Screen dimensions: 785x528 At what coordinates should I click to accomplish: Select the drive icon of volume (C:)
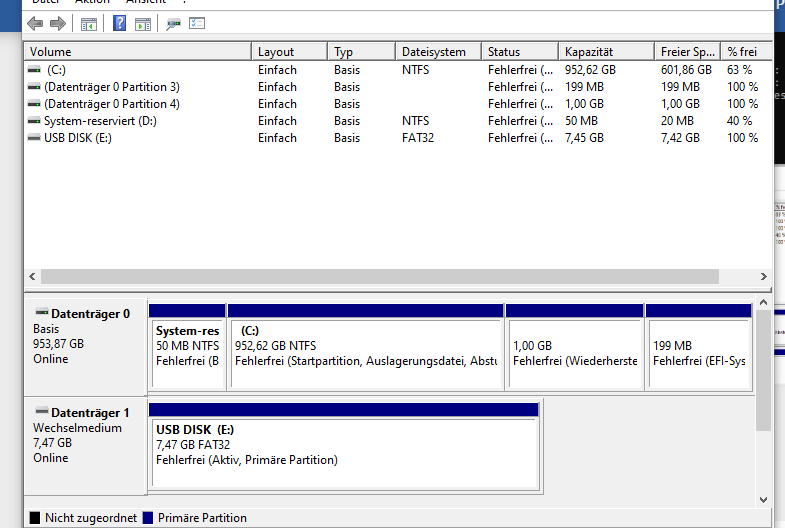34,70
